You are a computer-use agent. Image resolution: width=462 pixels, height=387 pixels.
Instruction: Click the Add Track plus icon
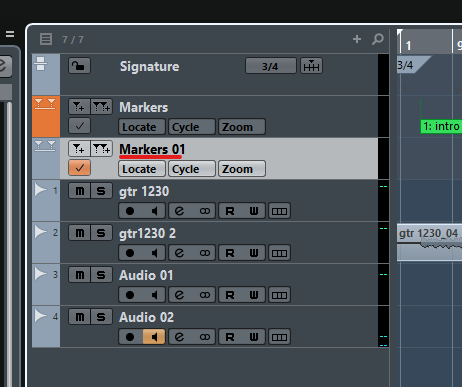pyautogui.click(x=357, y=39)
